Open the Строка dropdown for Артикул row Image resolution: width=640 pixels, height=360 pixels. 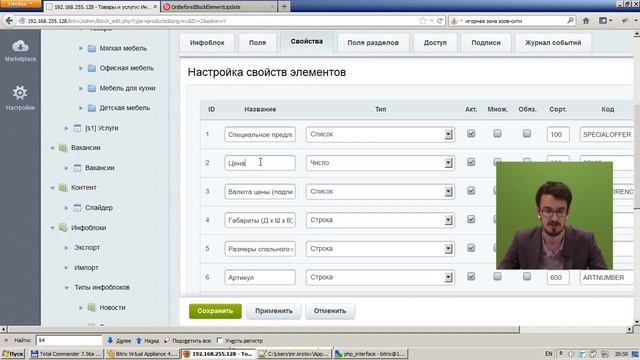pos(380,277)
